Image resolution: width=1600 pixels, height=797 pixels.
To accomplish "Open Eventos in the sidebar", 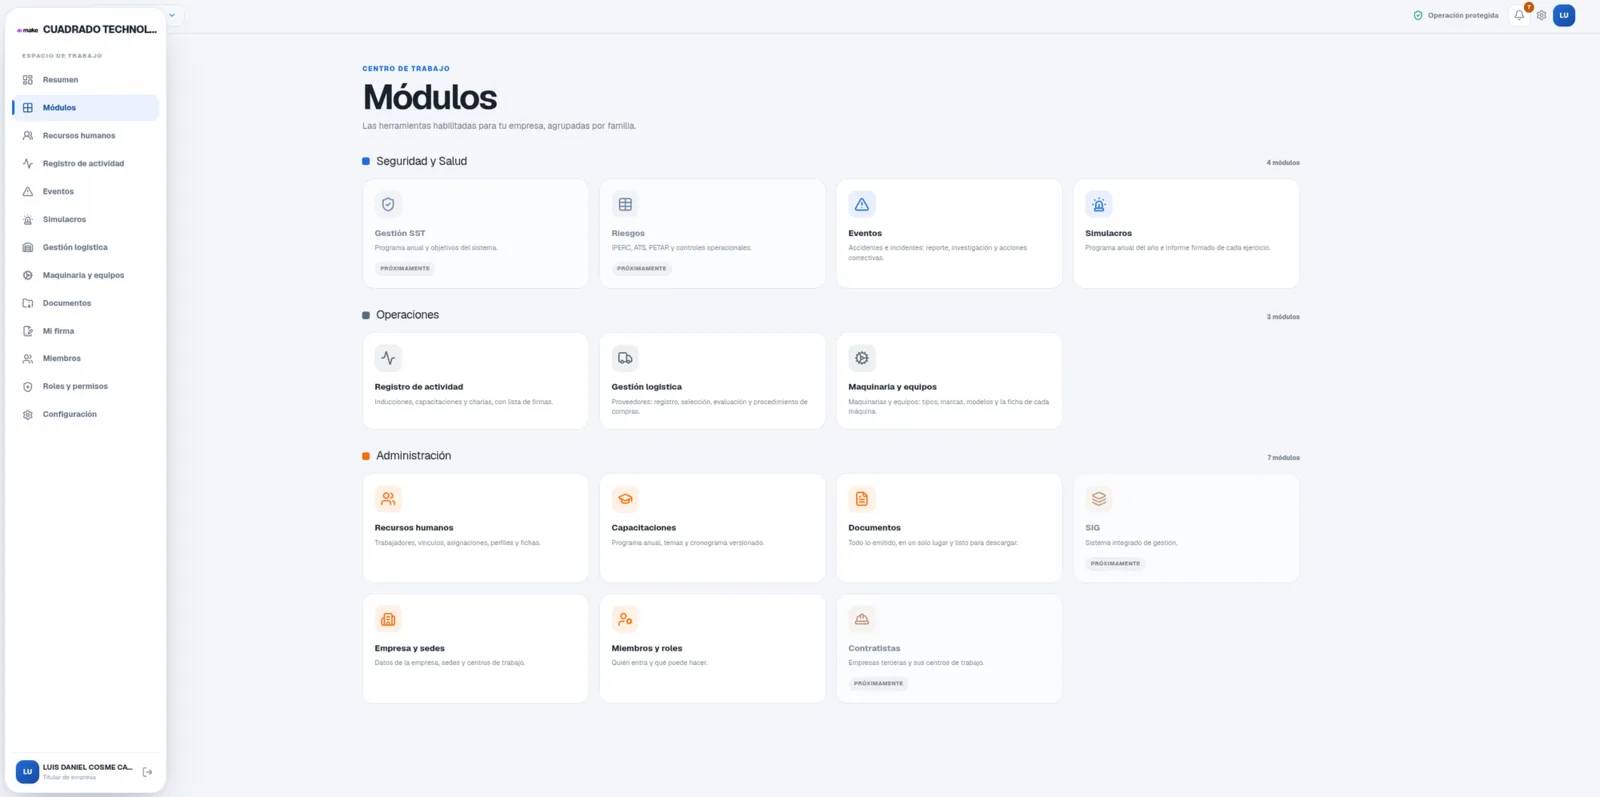I will [86, 192].
